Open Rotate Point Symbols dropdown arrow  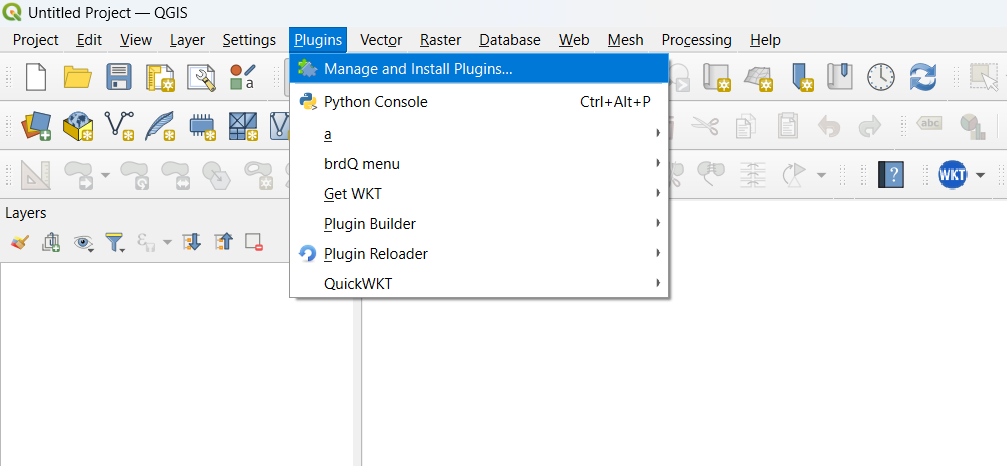coord(821,175)
